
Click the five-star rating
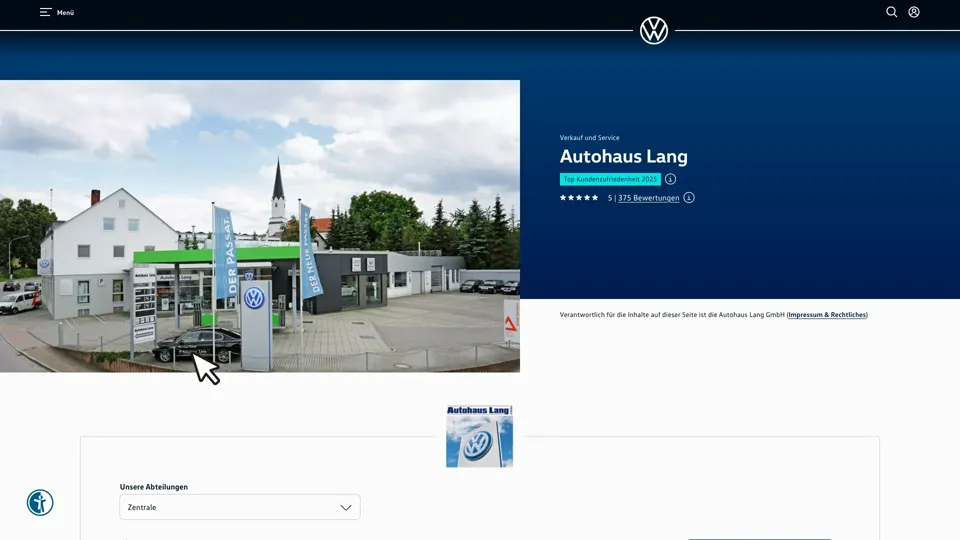point(579,198)
